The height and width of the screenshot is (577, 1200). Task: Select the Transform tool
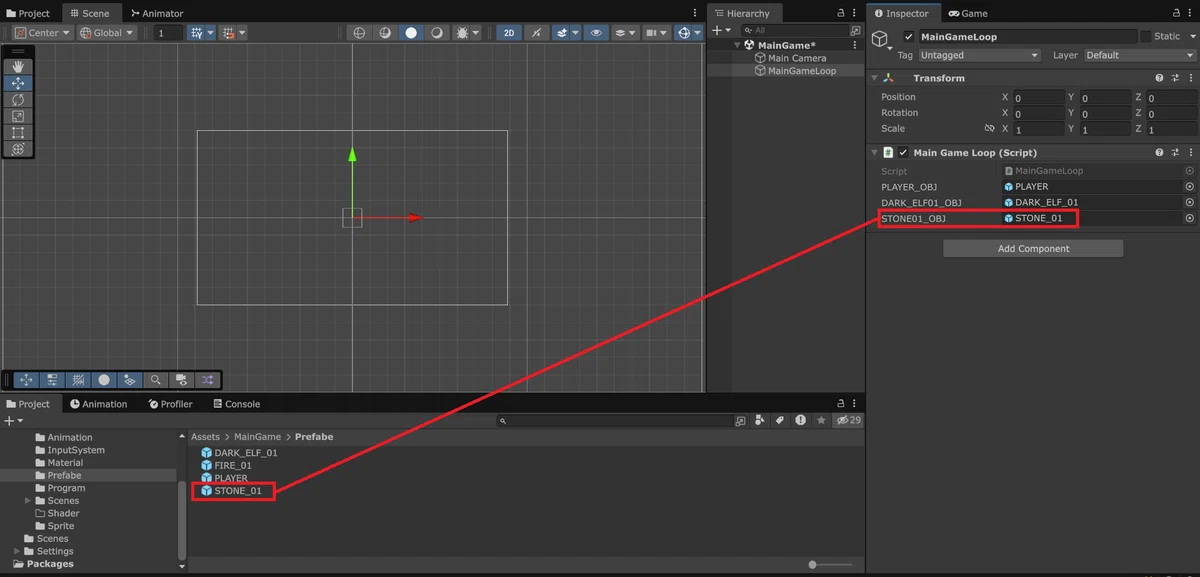[x=17, y=148]
